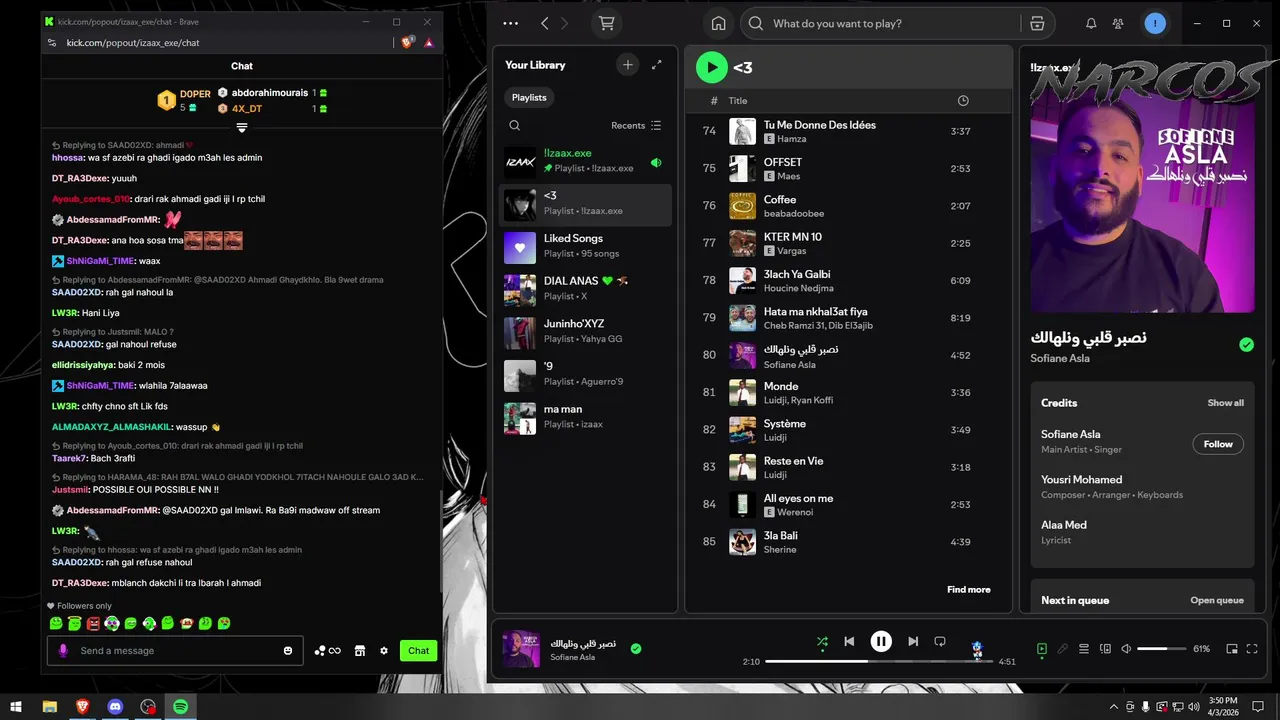
Task: Open Spotify notifications bell
Action: coord(1091,23)
